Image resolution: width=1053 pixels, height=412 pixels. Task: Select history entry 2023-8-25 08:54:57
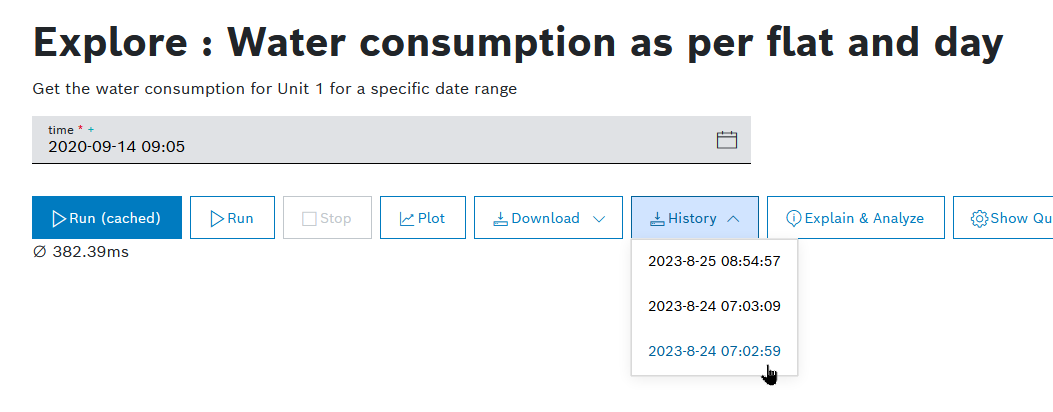click(x=714, y=262)
